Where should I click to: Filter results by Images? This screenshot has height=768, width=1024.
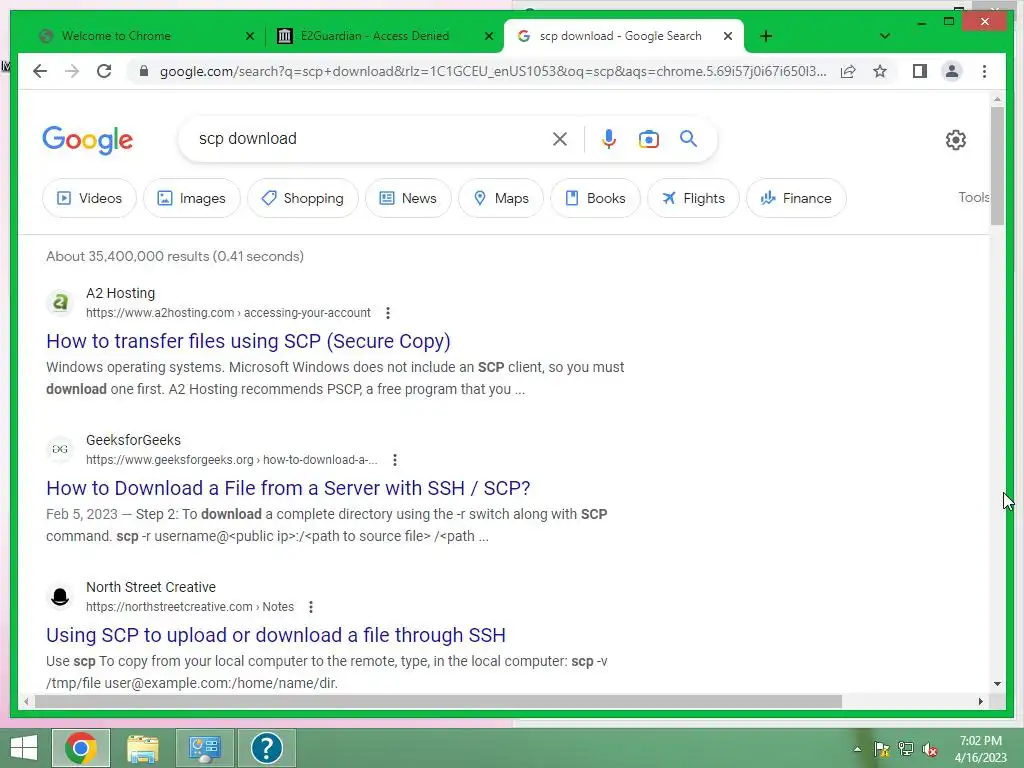point(192,198)
